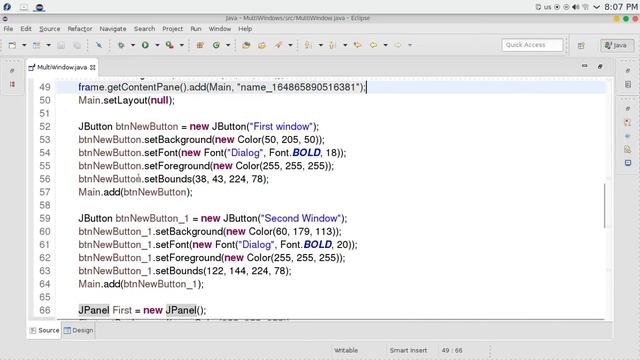Click the 49 : 66 cursor position
640x360 pixels.
tap(452, 350)
